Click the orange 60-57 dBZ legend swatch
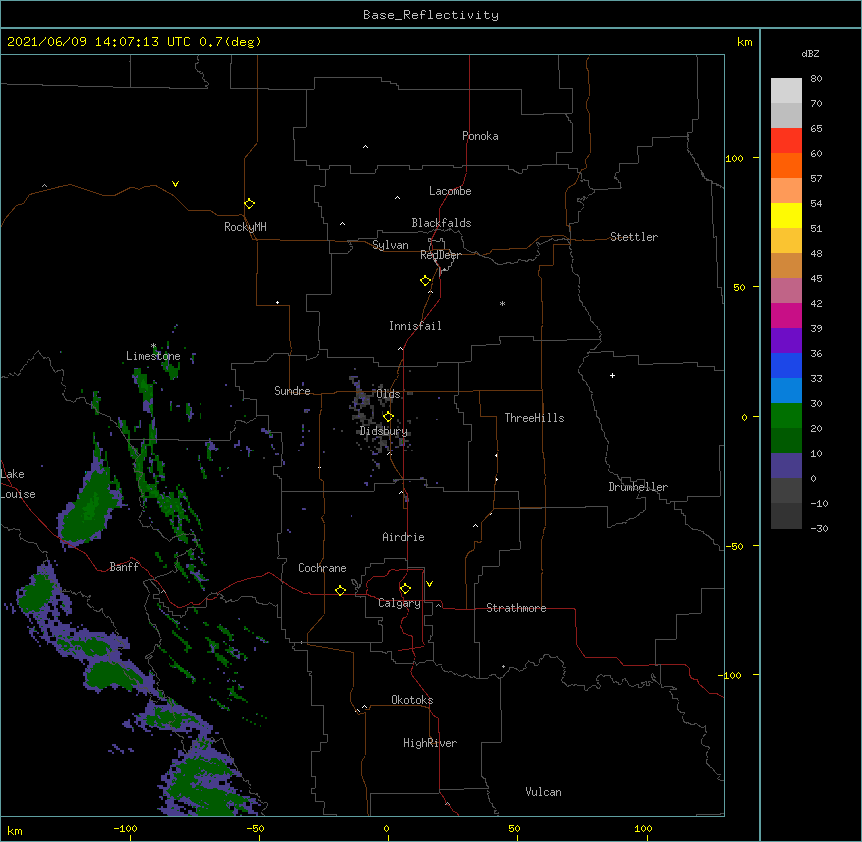Screen dimensions: 862x842 [786, 165]
